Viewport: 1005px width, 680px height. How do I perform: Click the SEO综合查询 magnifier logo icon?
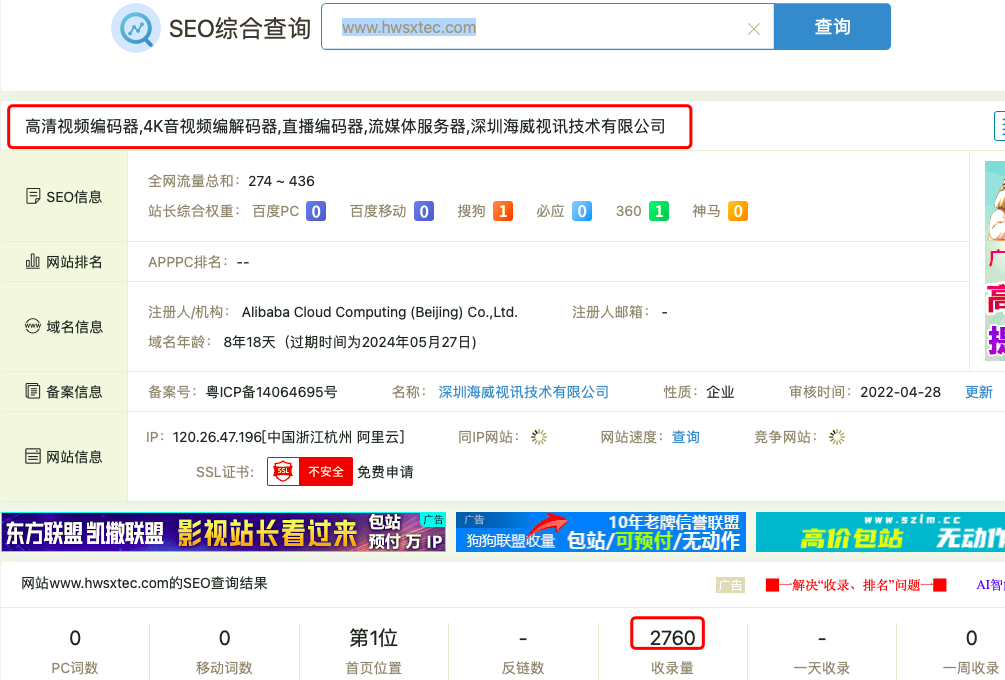point(135,28)
